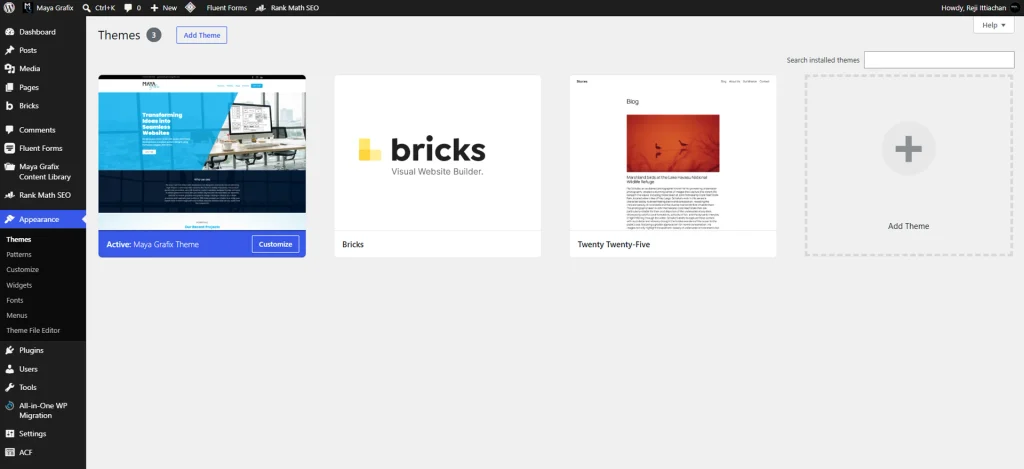Click the Settings icon in sidebar
This screenshot has width=1024, height=469.
tap(10, 434)
